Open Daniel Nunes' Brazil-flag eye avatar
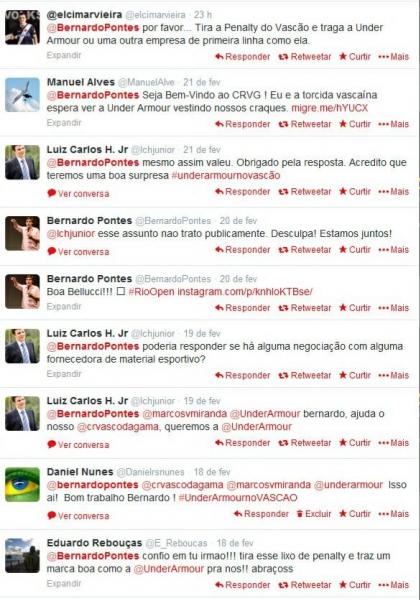This screenshot has width=420, height=600. [22, 484]
